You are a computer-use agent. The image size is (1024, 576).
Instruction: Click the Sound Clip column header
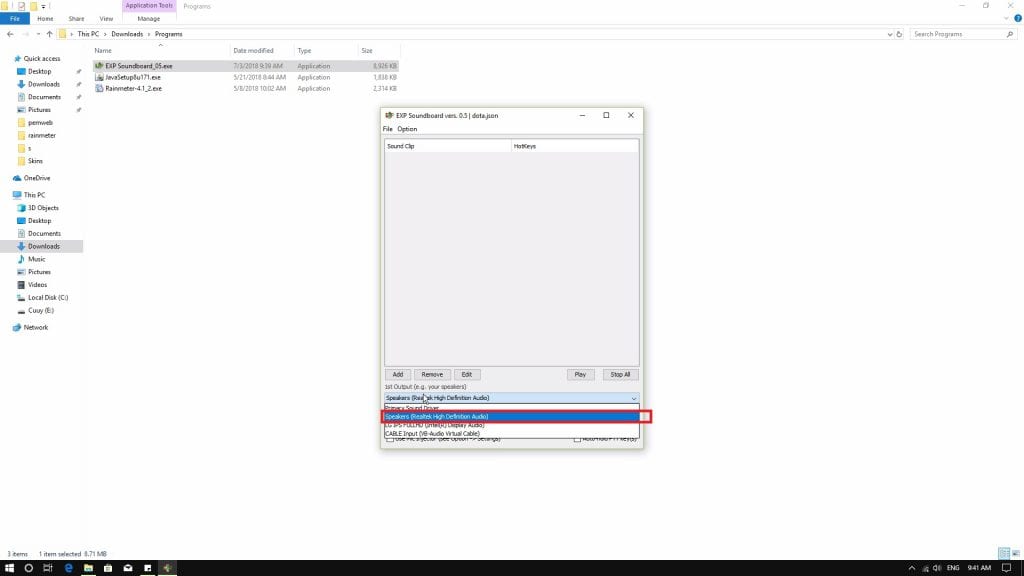tap(447, 146)
